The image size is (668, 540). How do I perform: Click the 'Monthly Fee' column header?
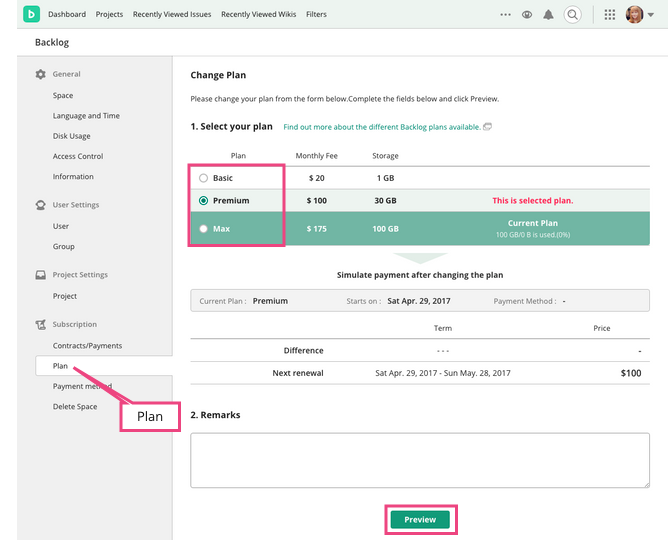[317, 156]
